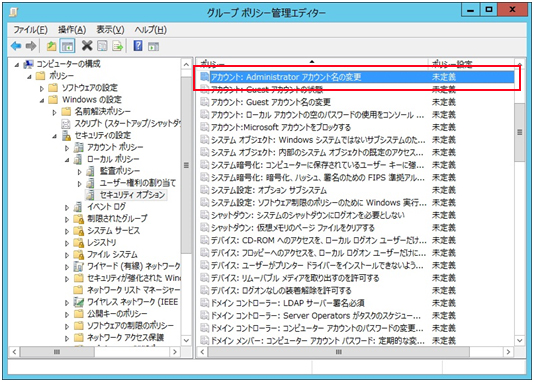The image size is (534, 382).
Task: Expand the ネットワーク アクセス保護 node
Action: coord(67,338)
